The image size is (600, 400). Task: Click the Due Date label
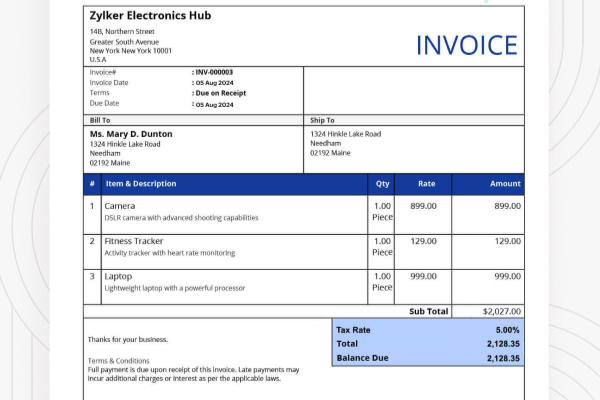pyautogui.click(x=104, y=103)
